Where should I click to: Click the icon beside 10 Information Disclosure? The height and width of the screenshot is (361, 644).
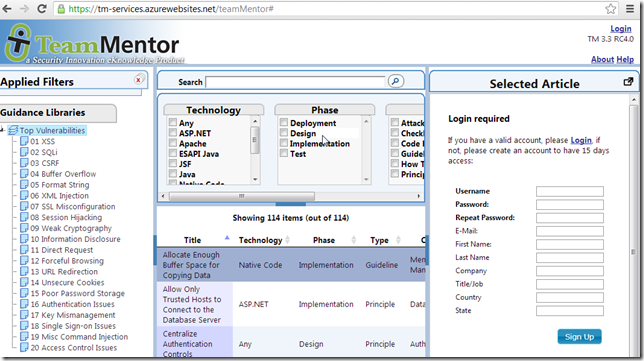pyautogui.click(x=24, y=239)
